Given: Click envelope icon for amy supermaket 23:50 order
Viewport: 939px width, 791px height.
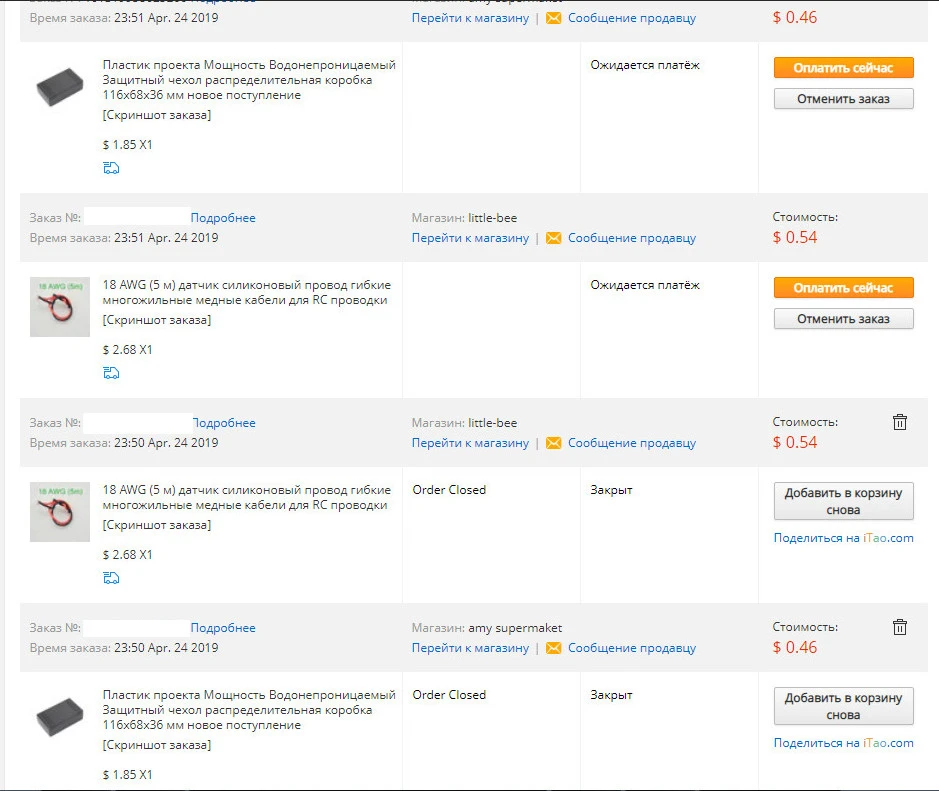Looking at the screenshot, I should (553, 648).
